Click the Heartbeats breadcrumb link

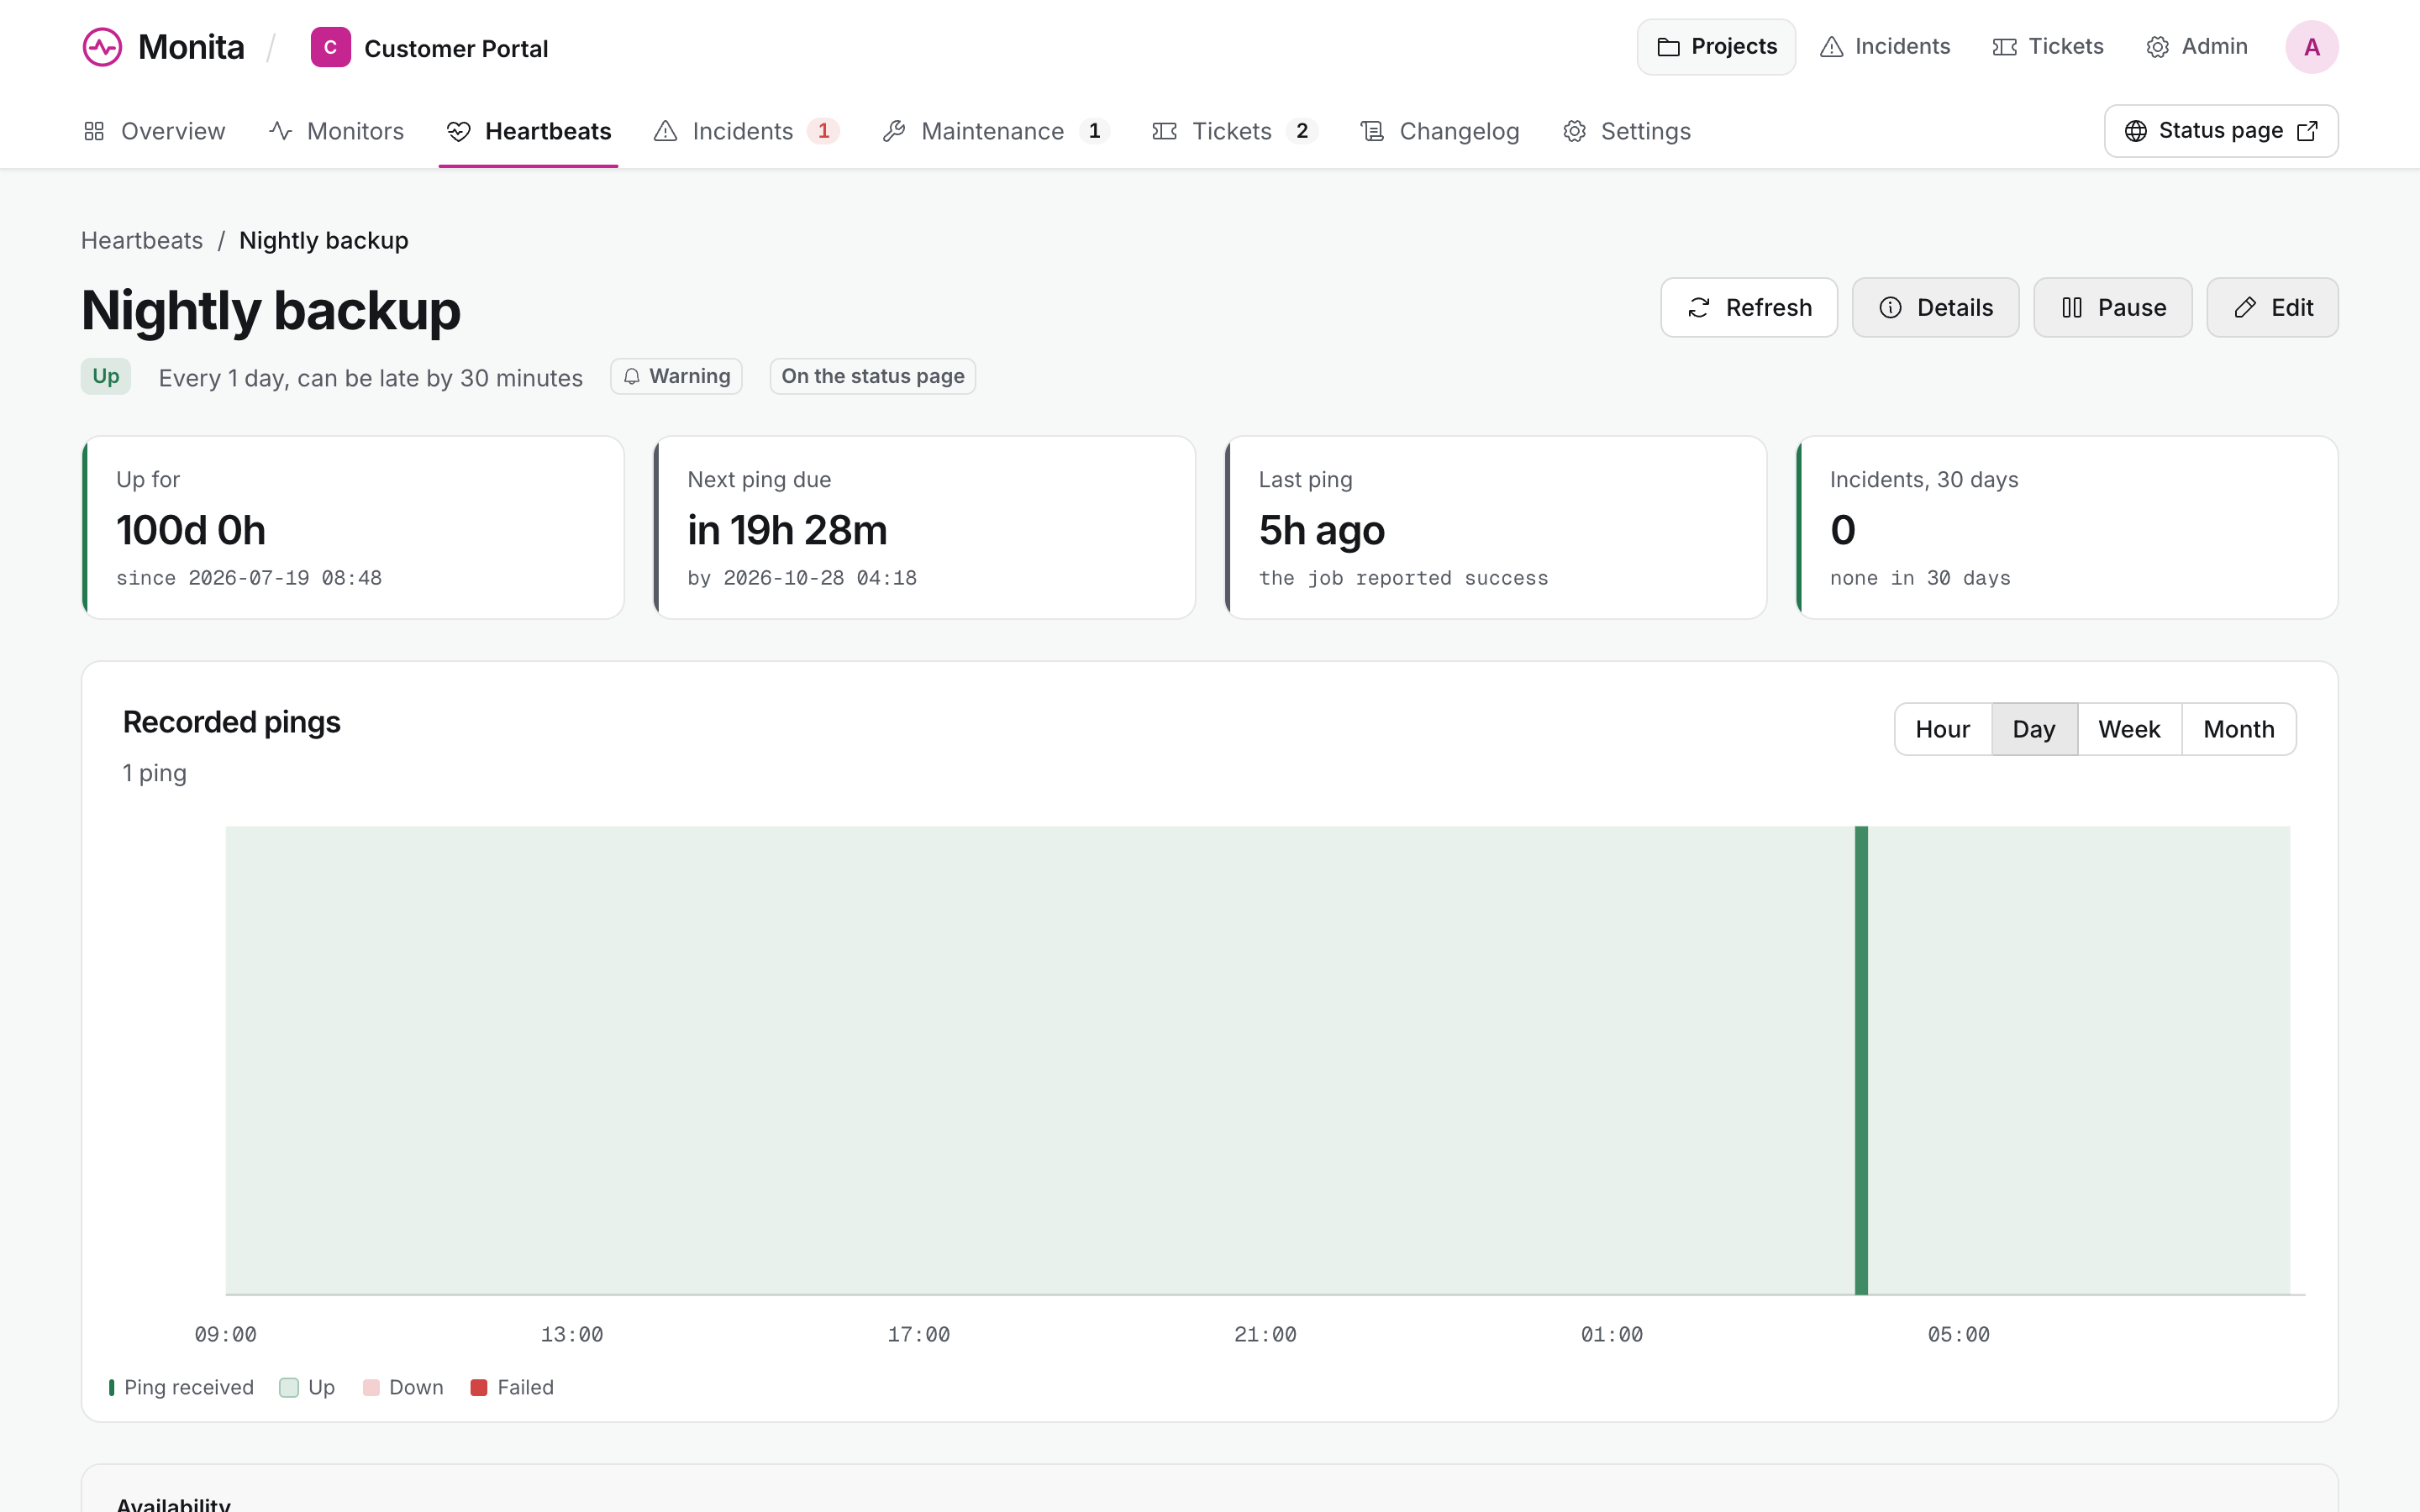coord(142,241)
